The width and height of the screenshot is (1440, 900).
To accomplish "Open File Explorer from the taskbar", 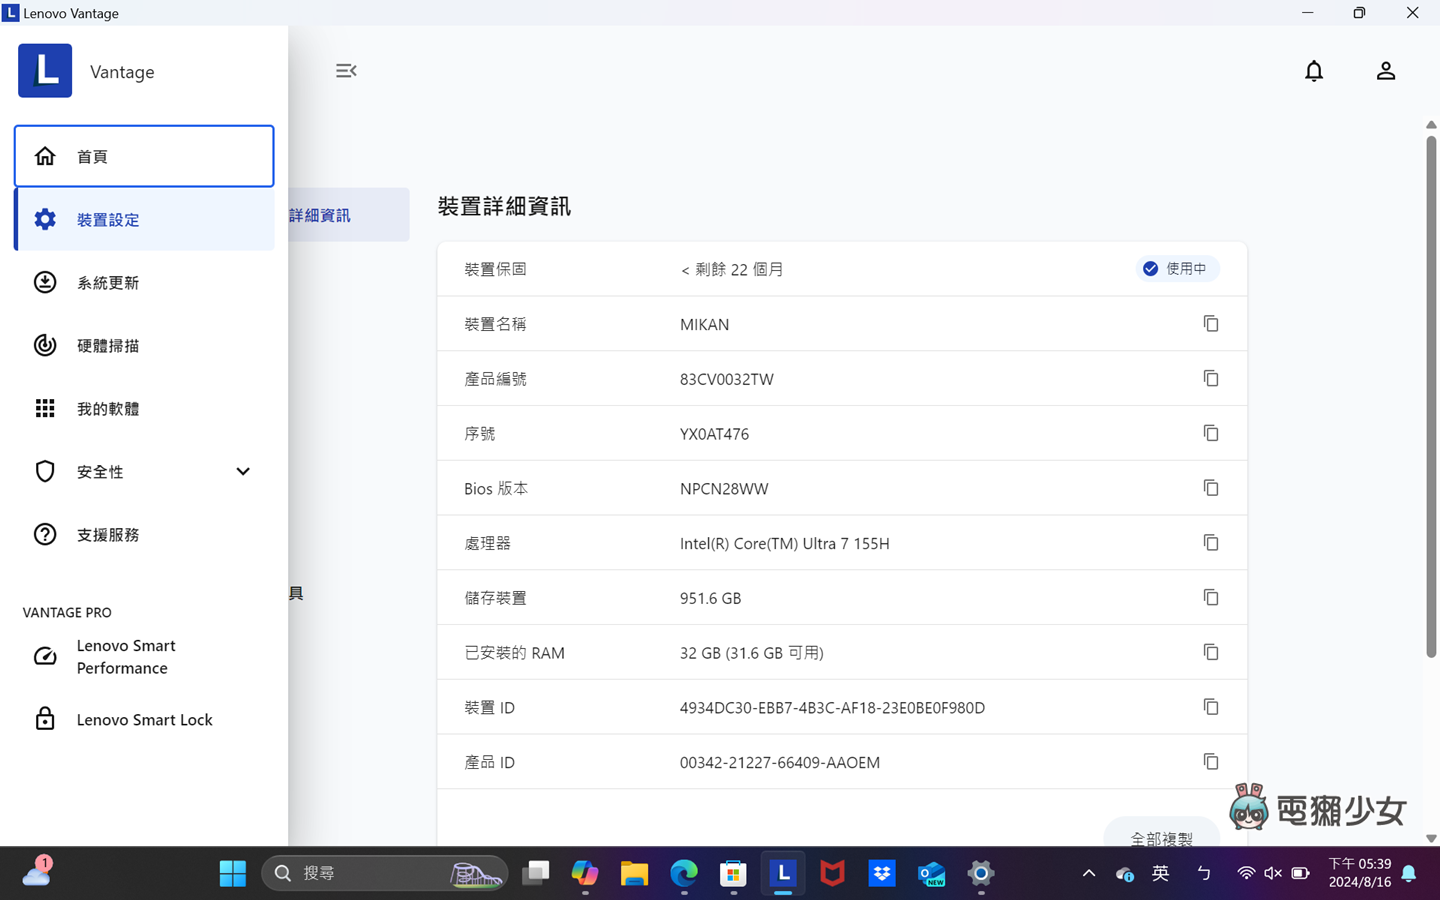I will click(634, 873).
